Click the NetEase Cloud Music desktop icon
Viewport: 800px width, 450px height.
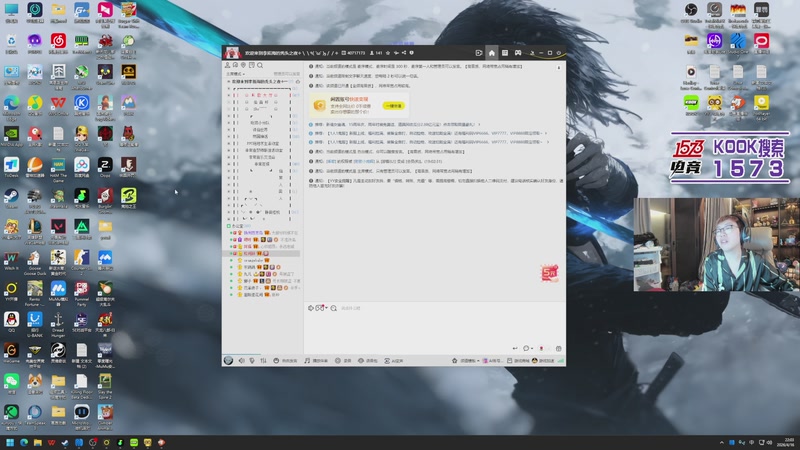[58, 43]
